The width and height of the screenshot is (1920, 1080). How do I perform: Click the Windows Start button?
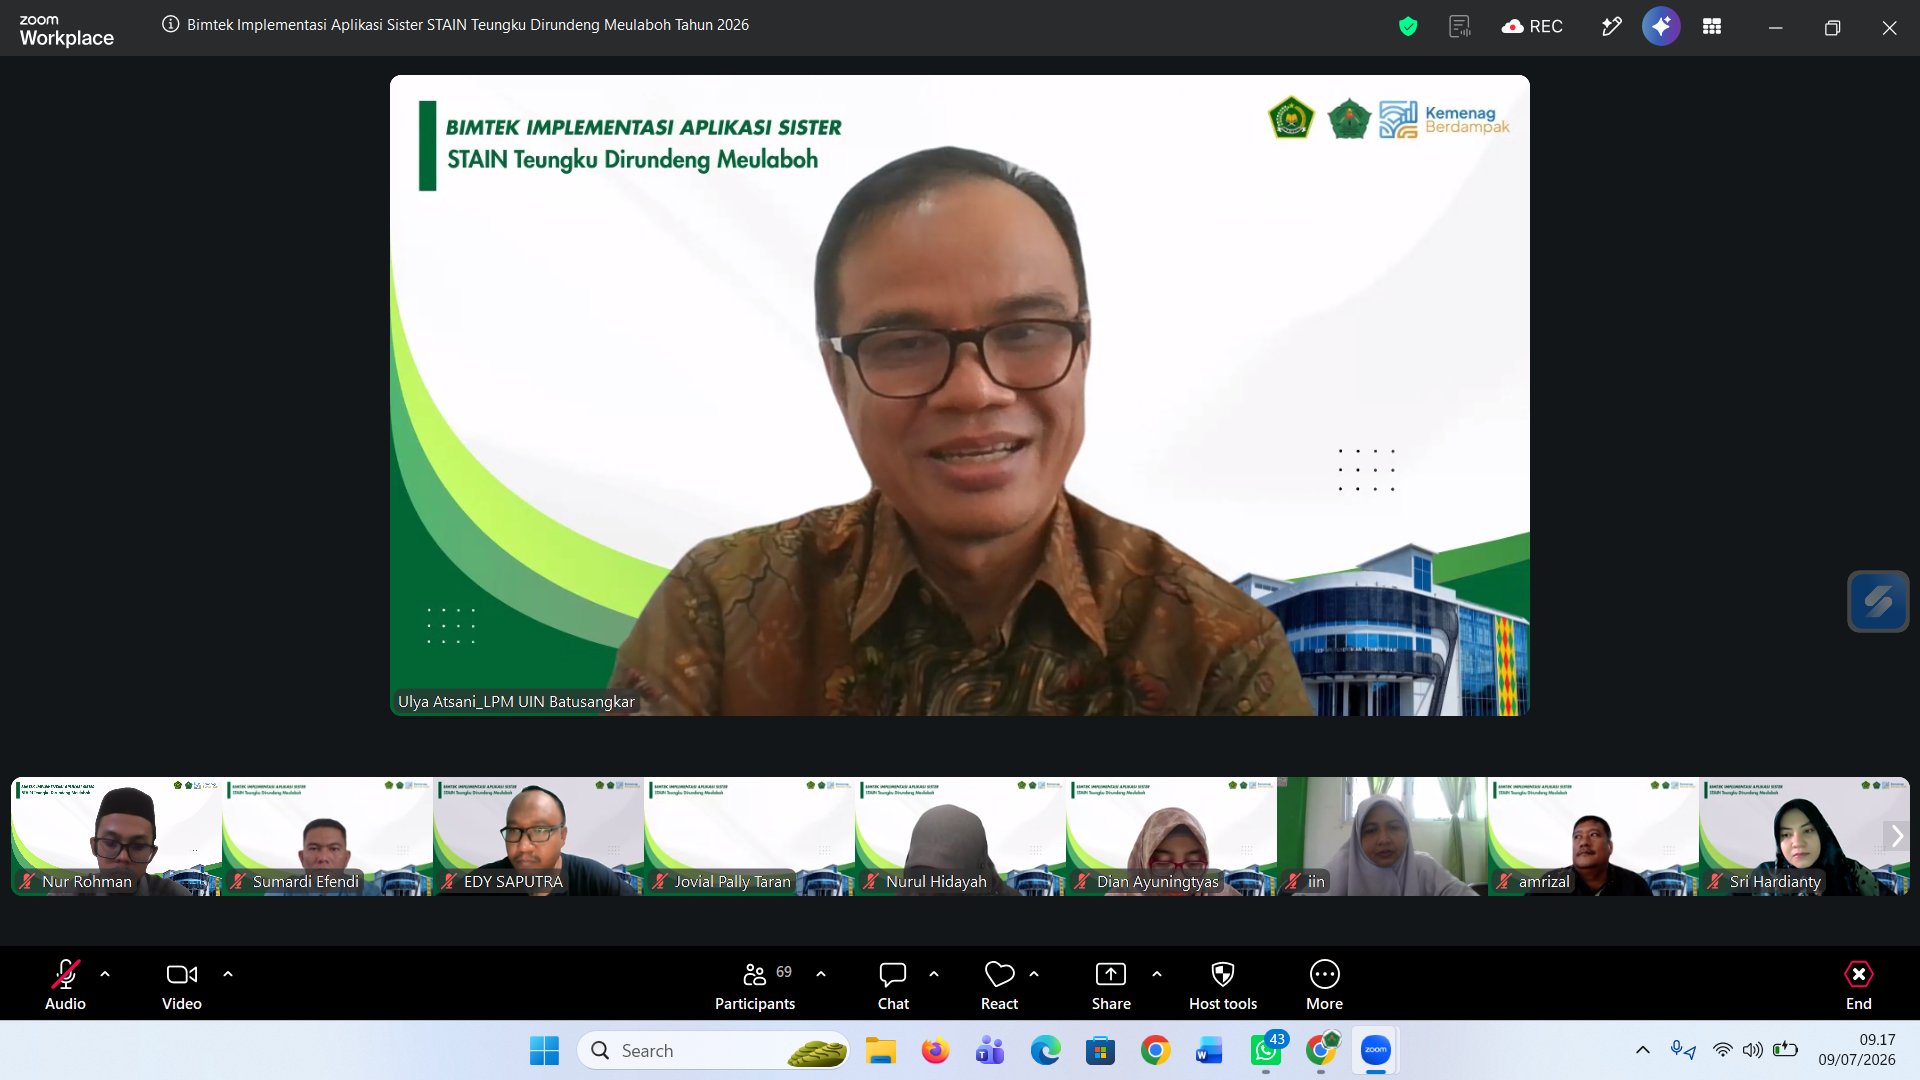[544, 1051]
